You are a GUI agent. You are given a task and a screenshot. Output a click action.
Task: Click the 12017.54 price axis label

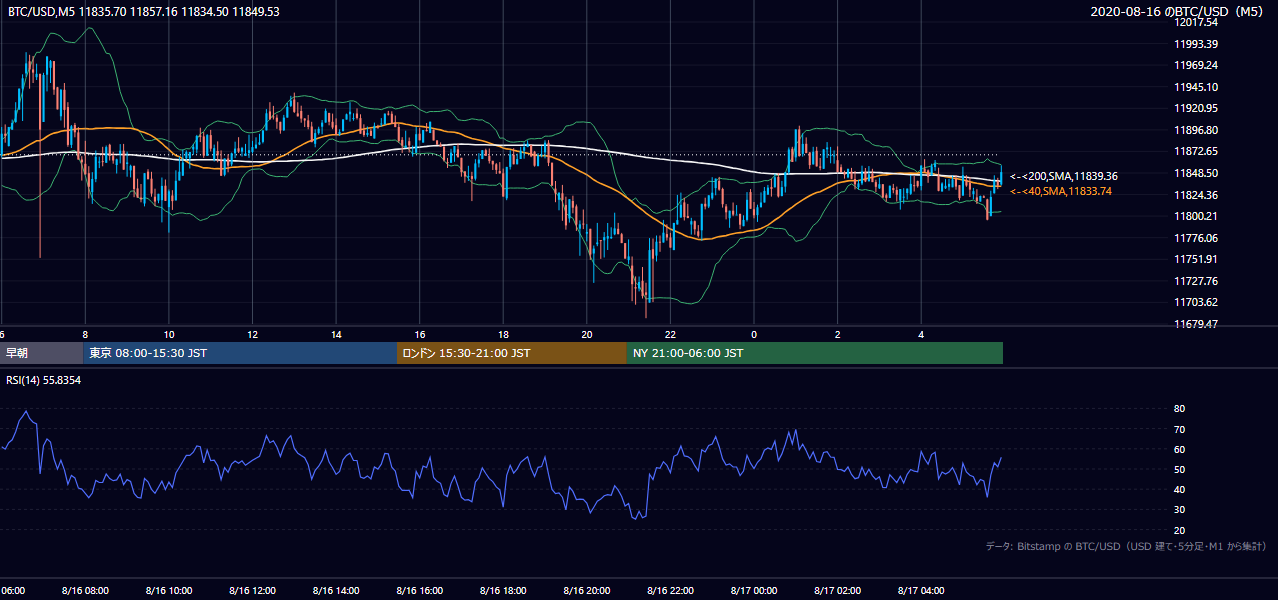pyautogui.click(x=1195, y=22)
